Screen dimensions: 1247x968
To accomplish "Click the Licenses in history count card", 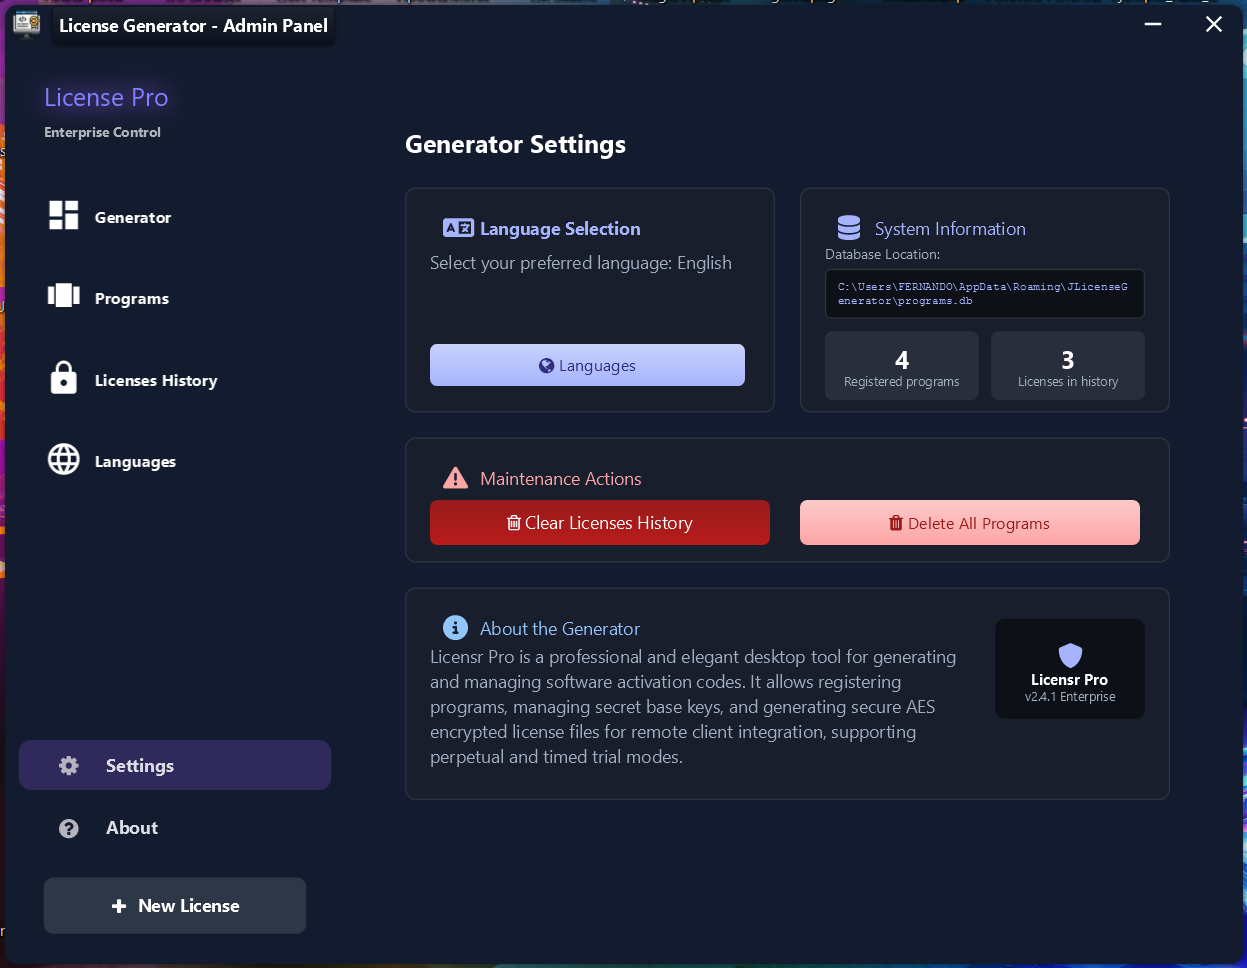I will 1068,366.
